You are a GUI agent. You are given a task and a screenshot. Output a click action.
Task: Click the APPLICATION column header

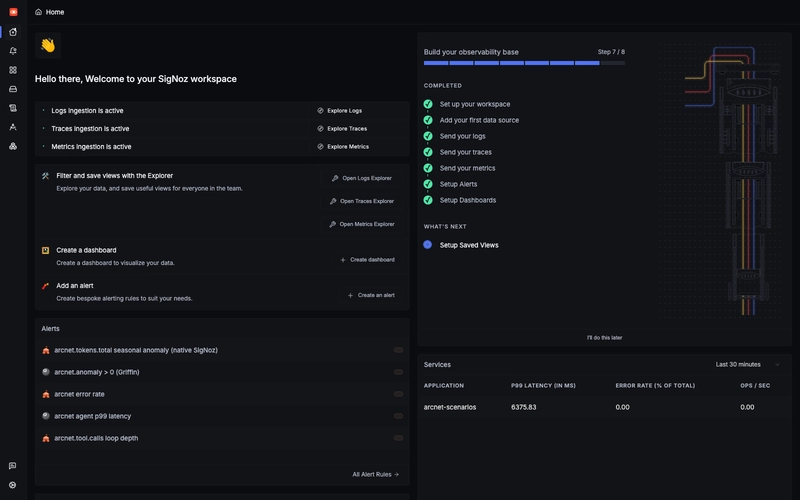coord(444,386)
